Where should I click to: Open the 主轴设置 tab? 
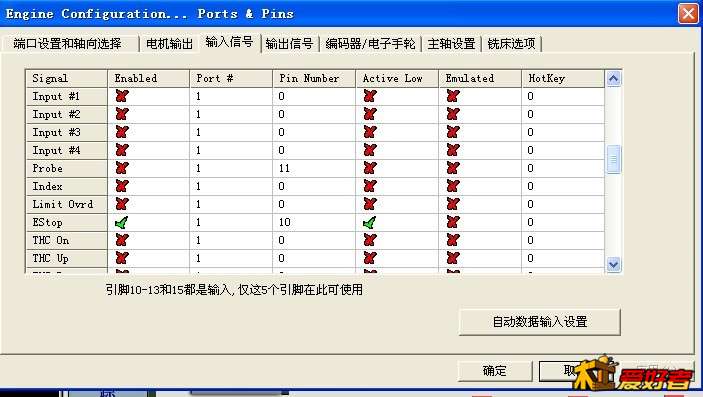tap(451, 44)
